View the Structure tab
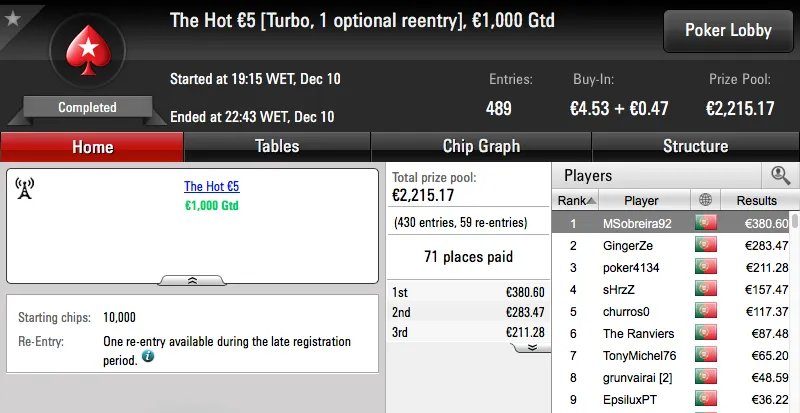Image resolution: width=800 pixels, height=413 pixels. 695,146
